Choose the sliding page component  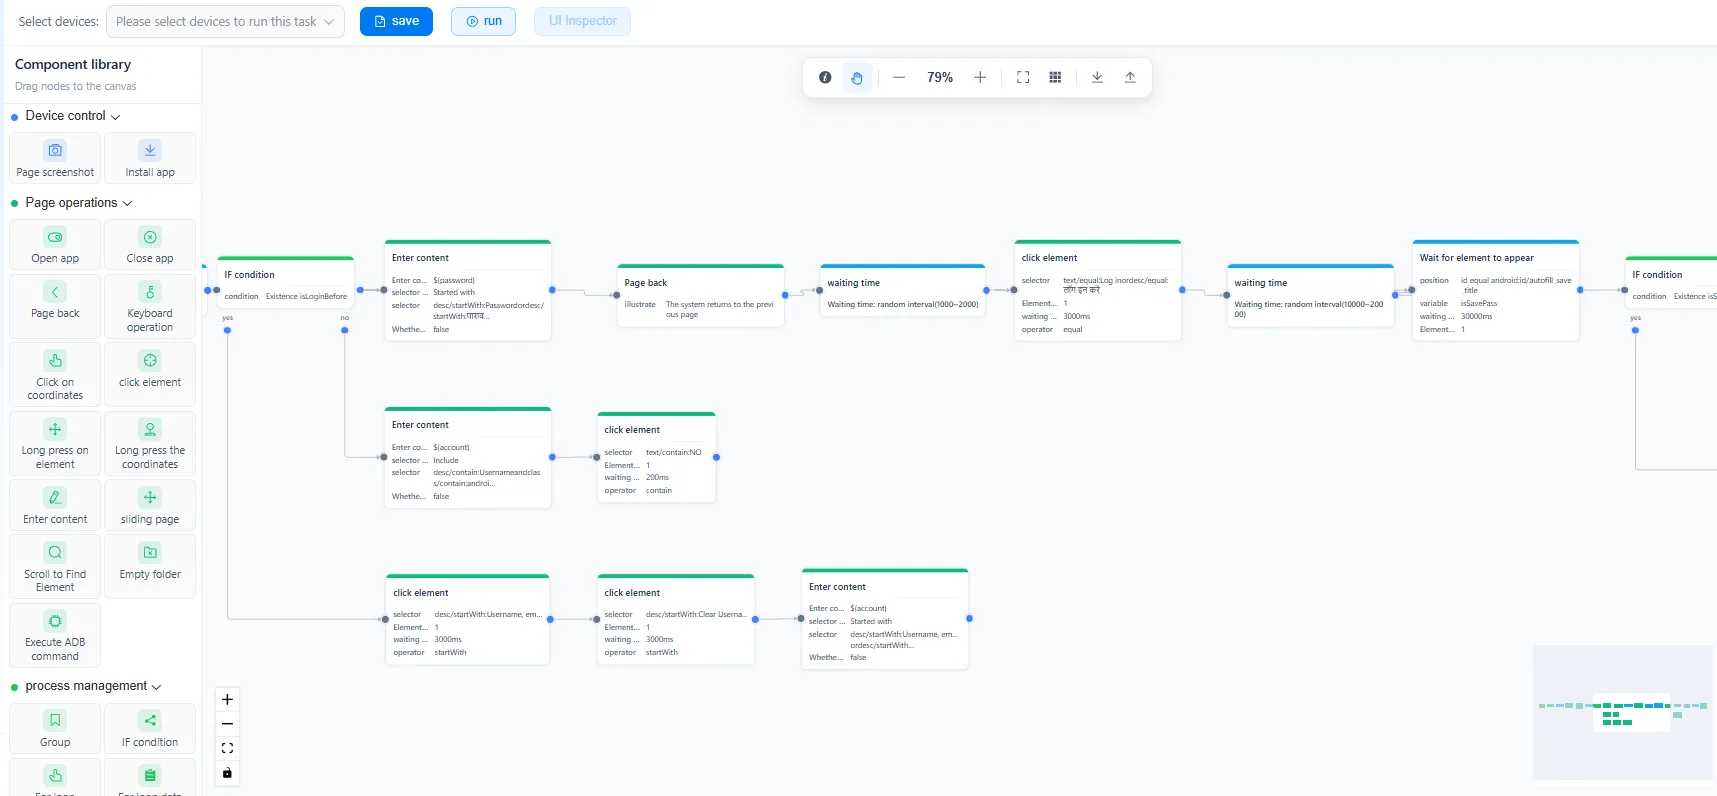[x=150, y=505]
